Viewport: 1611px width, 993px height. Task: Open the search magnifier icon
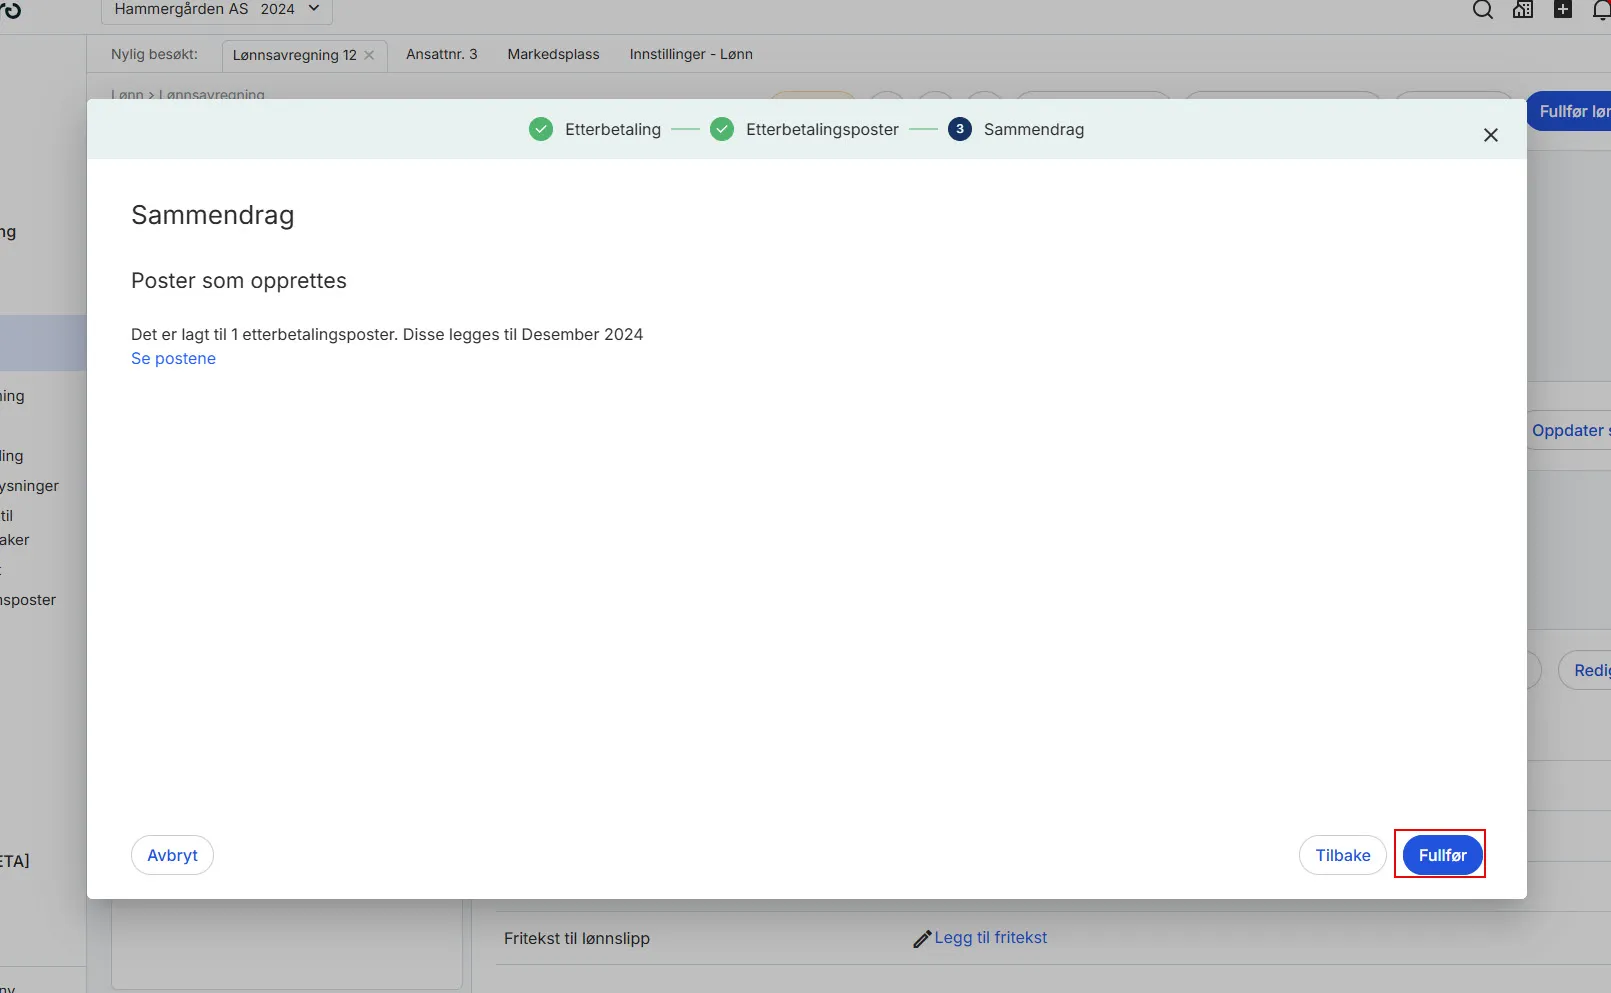tap(1483, 10)
